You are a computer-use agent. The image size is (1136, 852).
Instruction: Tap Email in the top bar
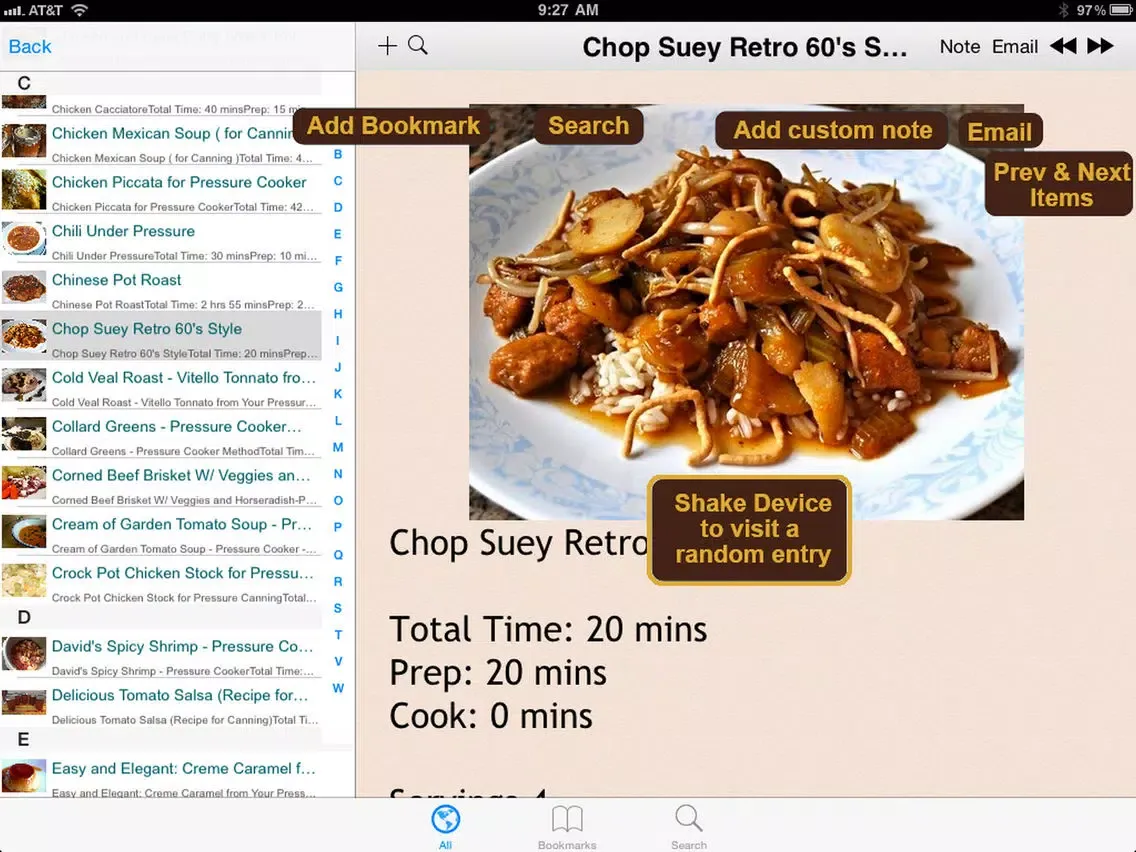pos(1014,47)
